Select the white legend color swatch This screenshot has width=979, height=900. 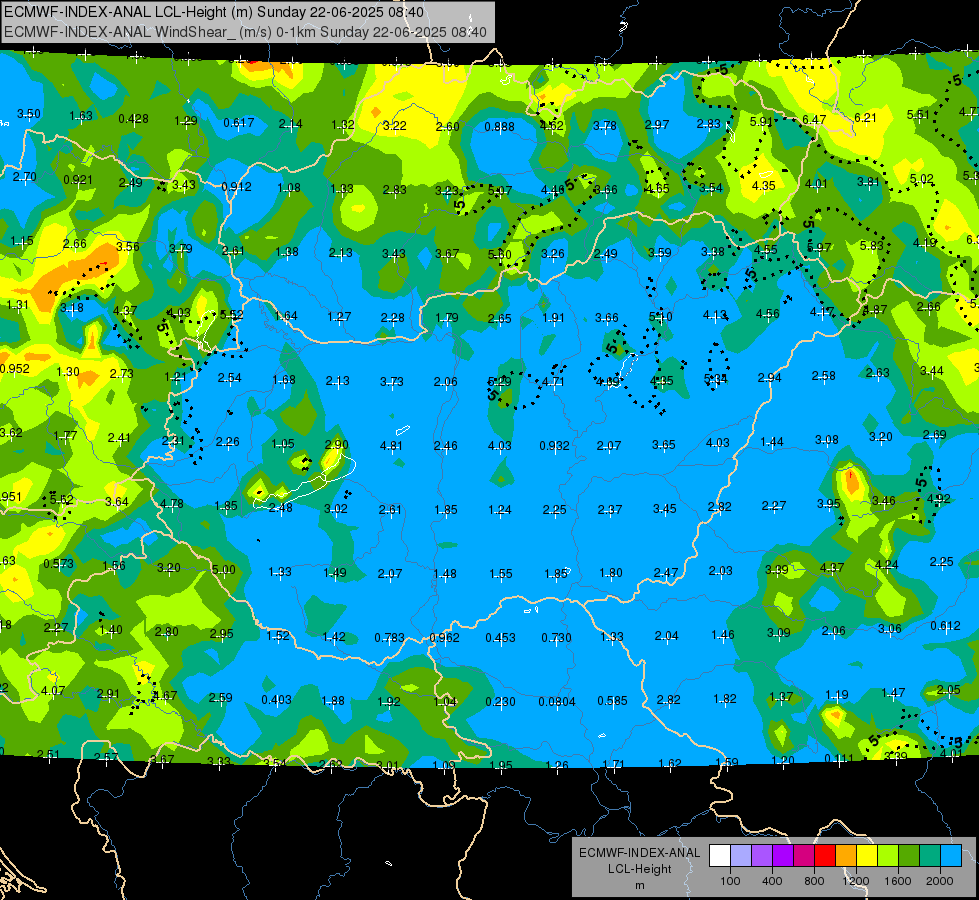click(x=720, y=856)
